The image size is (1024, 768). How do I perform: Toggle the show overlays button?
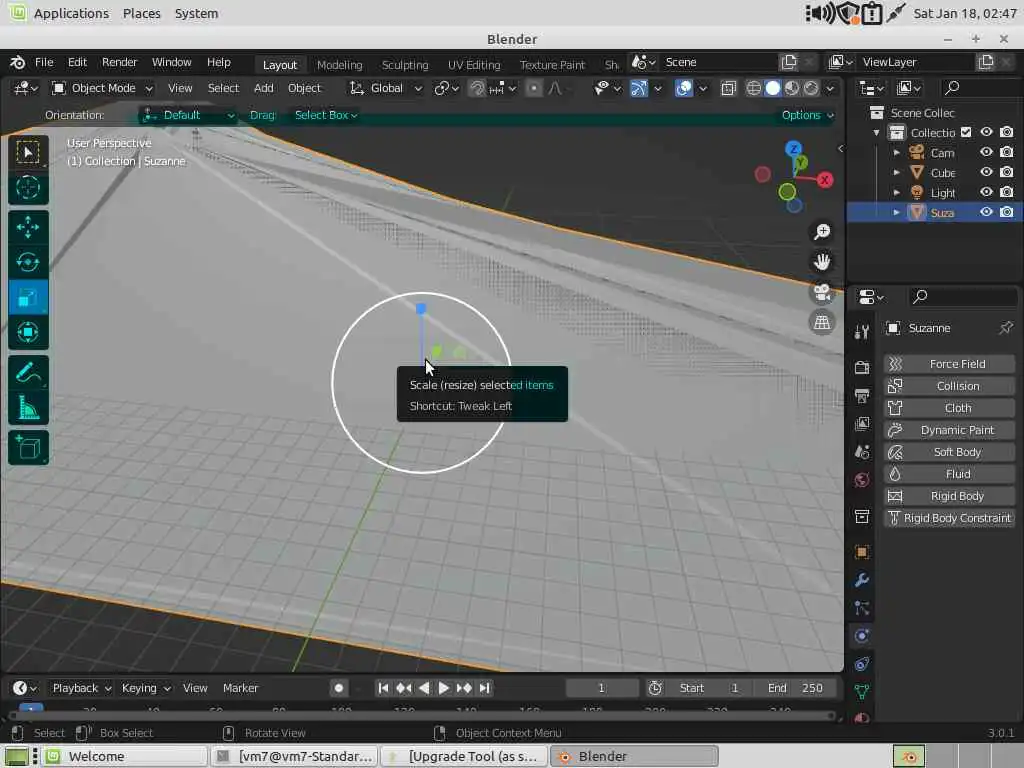pos(684,88)
